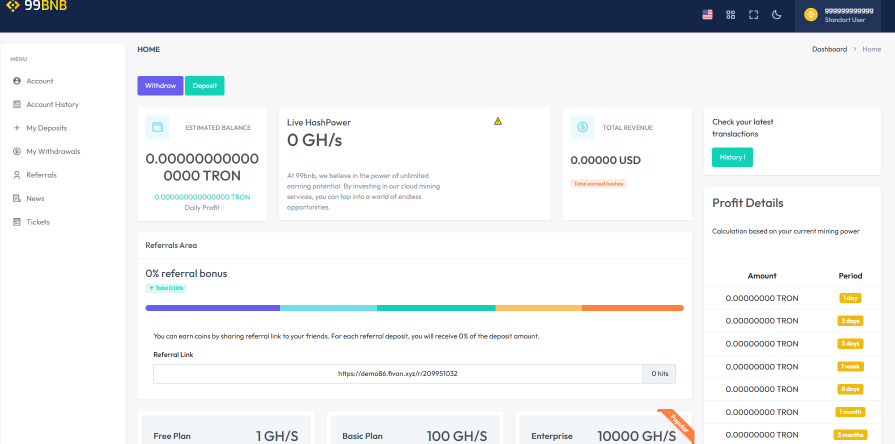Go to Account History in sidebar

[52, 104]
